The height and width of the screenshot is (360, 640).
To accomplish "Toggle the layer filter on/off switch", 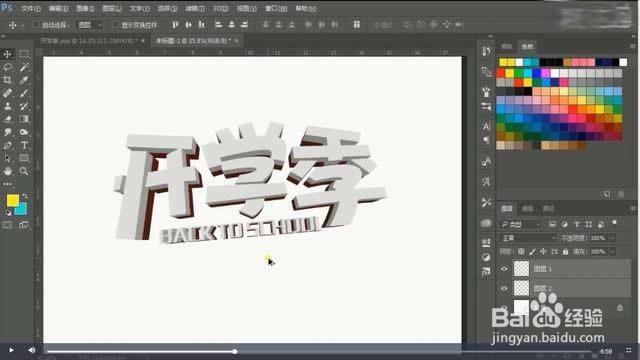I will point(614,223).
